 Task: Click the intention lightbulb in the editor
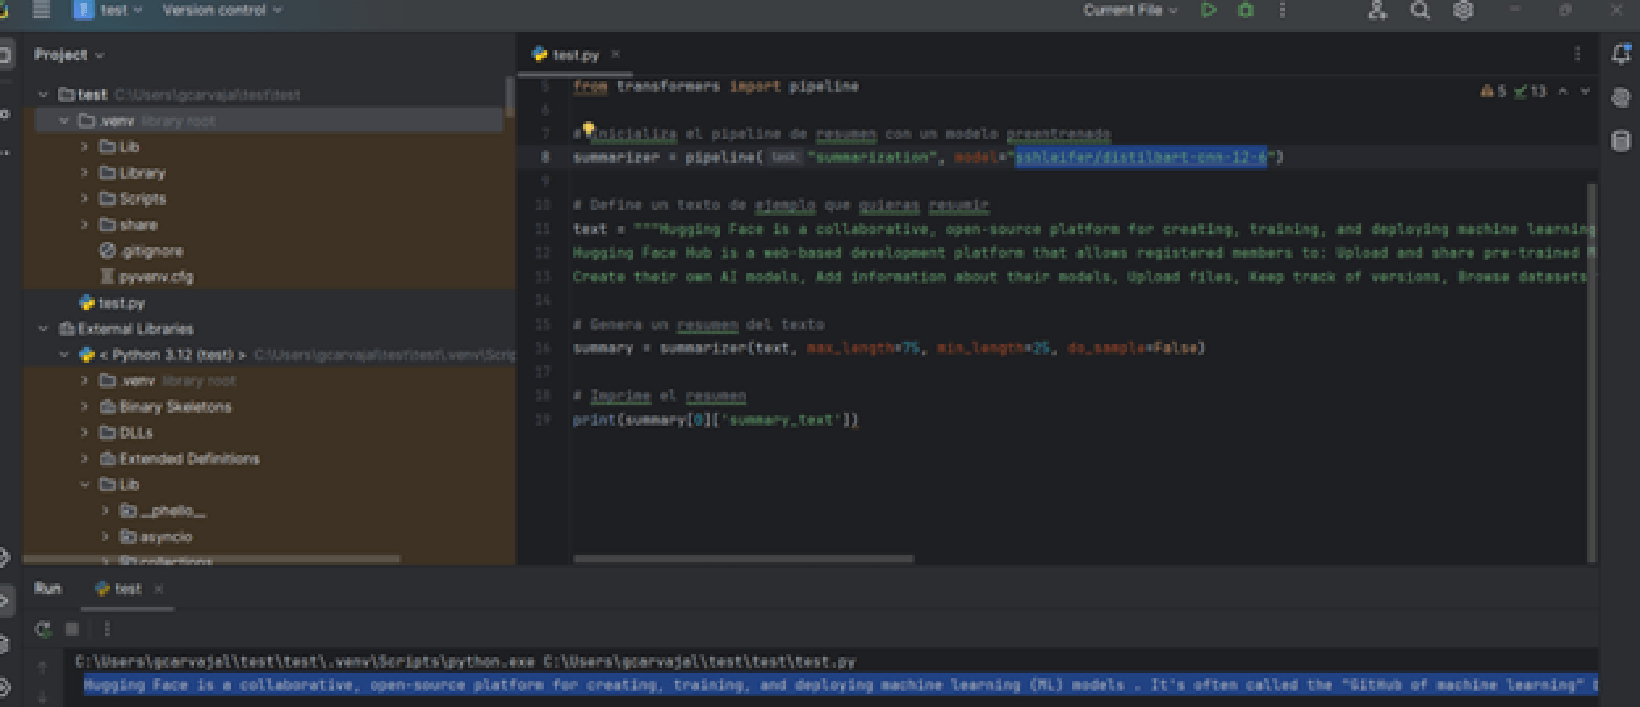pyautogui.click(x=588, y=130)
